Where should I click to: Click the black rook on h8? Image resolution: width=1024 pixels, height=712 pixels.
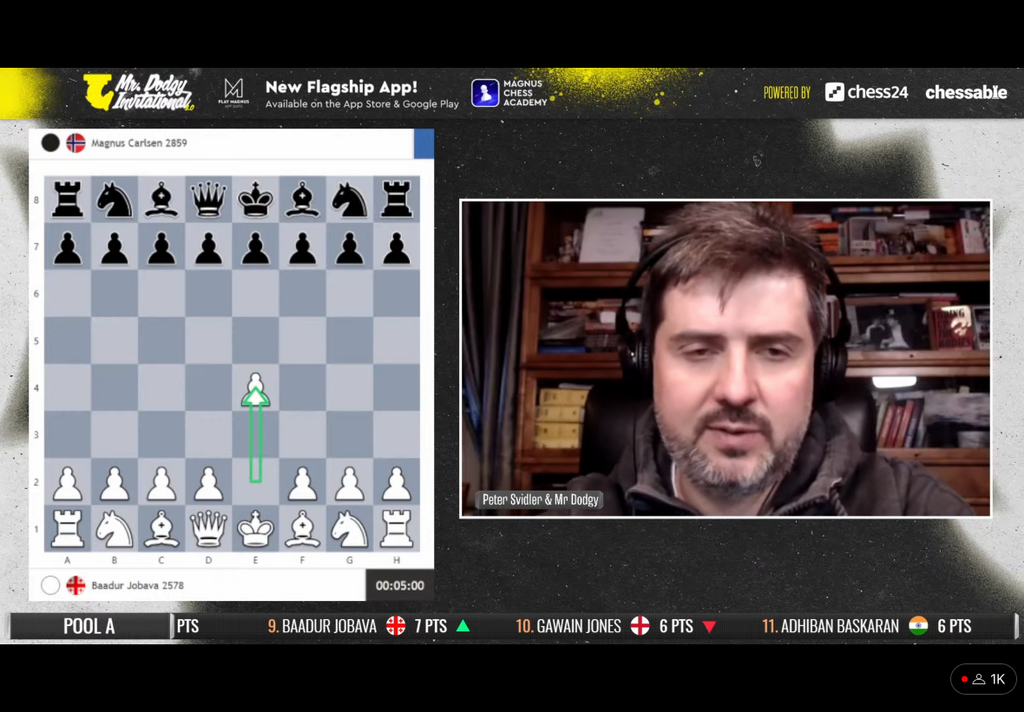coord(396,199)
